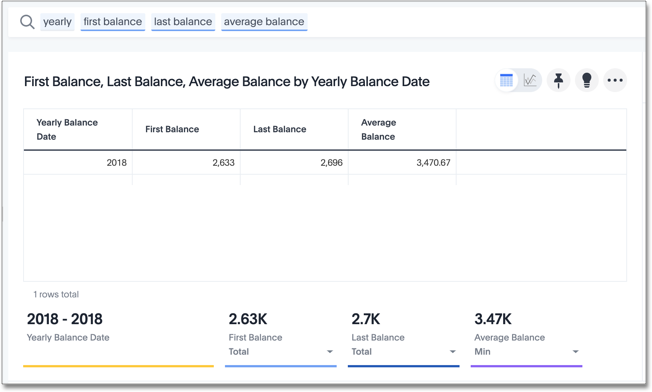The width and height of the screenshot is (652, 392).
Task: Click the answer title text
Action: point(227,81)
